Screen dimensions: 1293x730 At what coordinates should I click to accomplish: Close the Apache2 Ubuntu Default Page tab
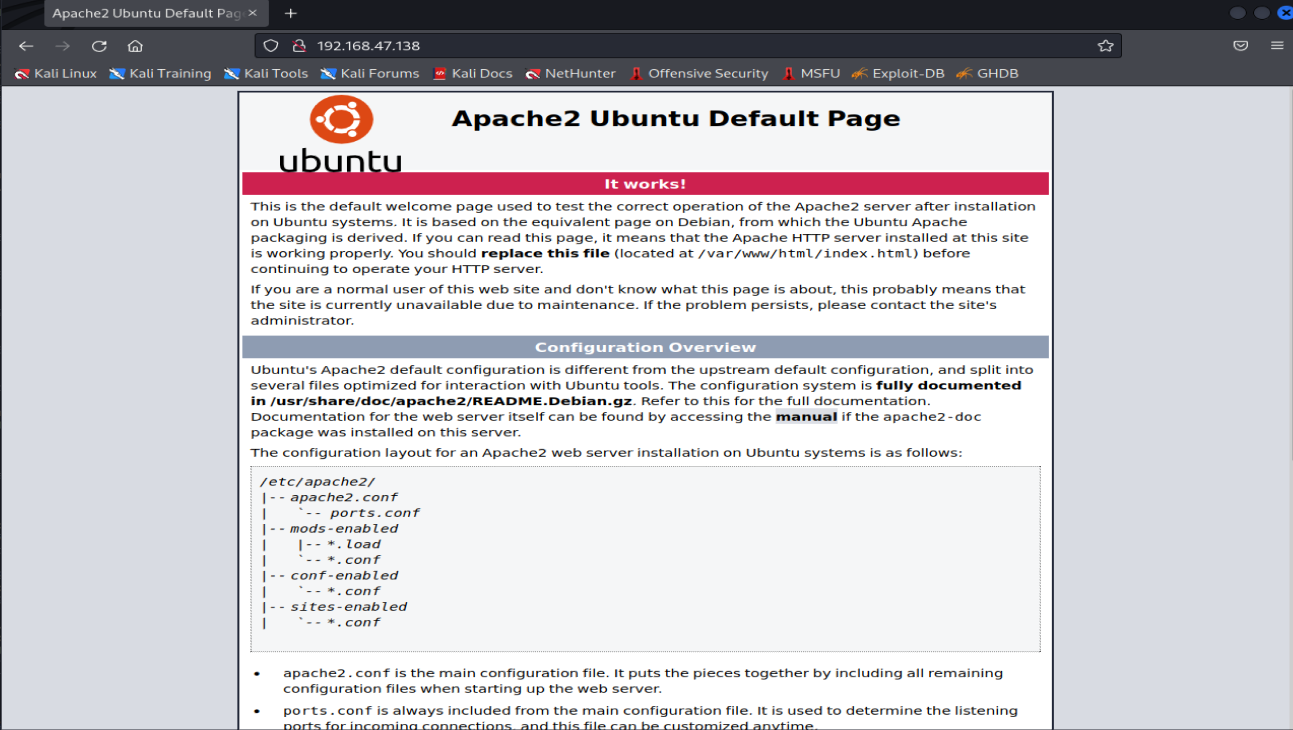pos(253,14)
